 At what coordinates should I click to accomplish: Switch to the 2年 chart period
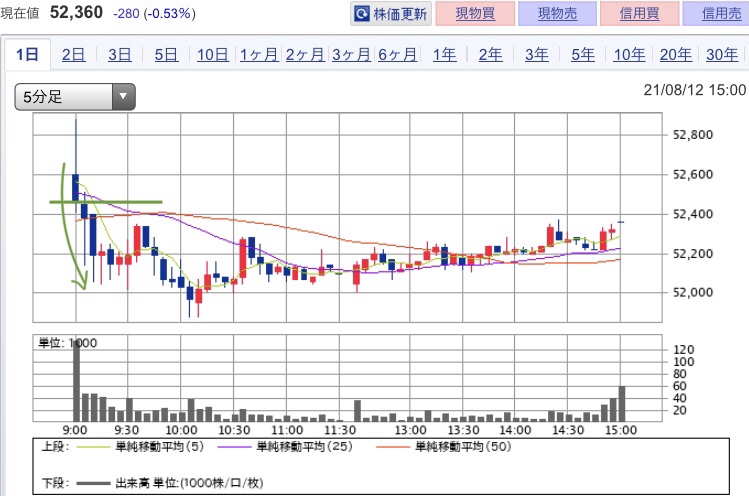coord(491,55)
